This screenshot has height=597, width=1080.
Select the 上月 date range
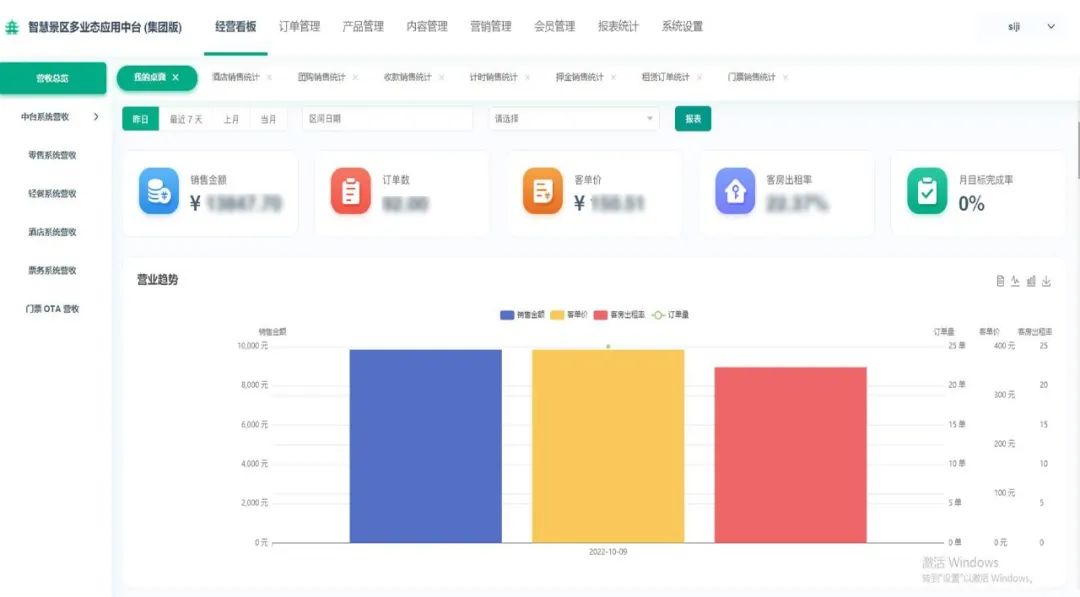231,119
